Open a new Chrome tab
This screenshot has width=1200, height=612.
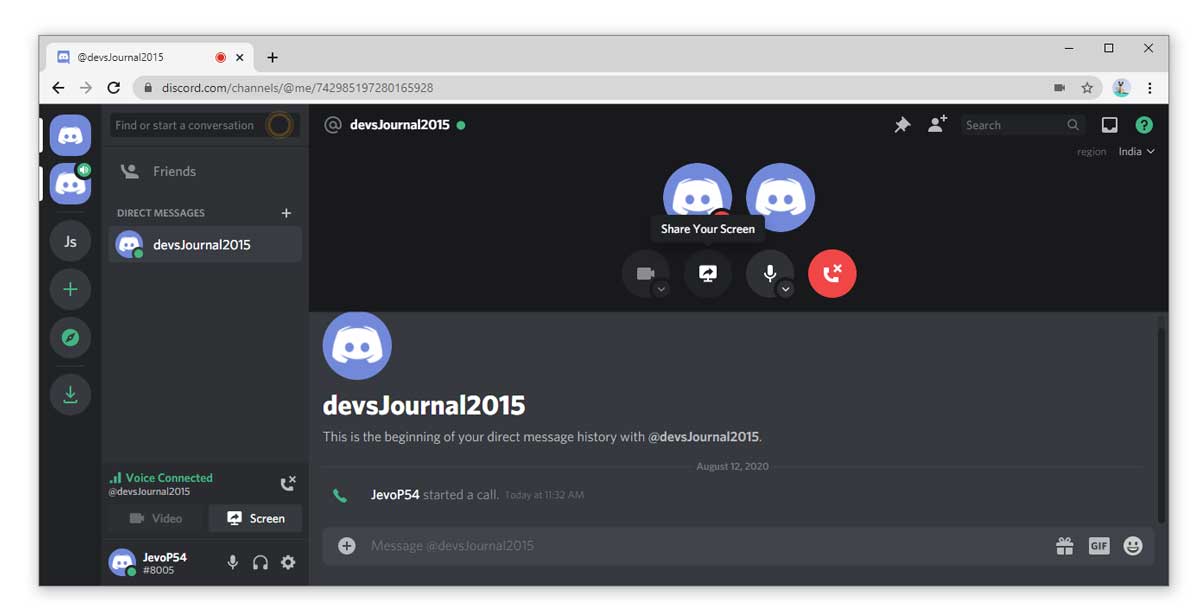click(272, 58)
